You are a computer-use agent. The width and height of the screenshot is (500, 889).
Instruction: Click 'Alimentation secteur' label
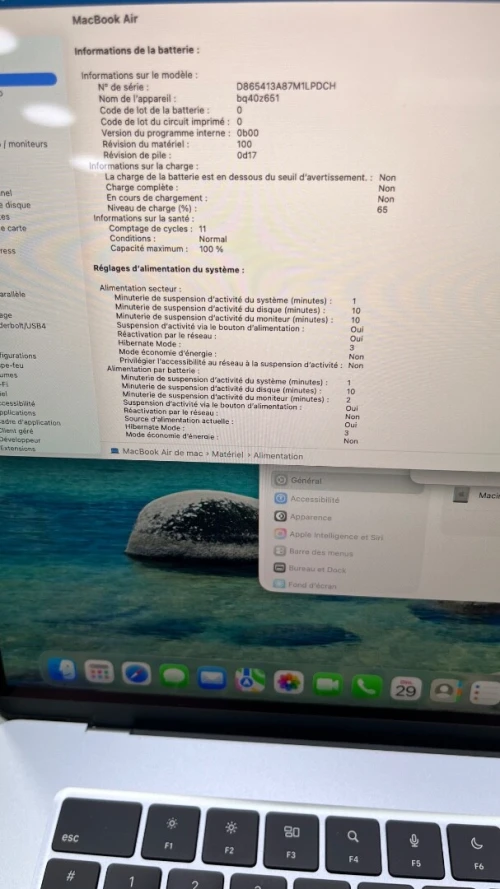point(141,289)
